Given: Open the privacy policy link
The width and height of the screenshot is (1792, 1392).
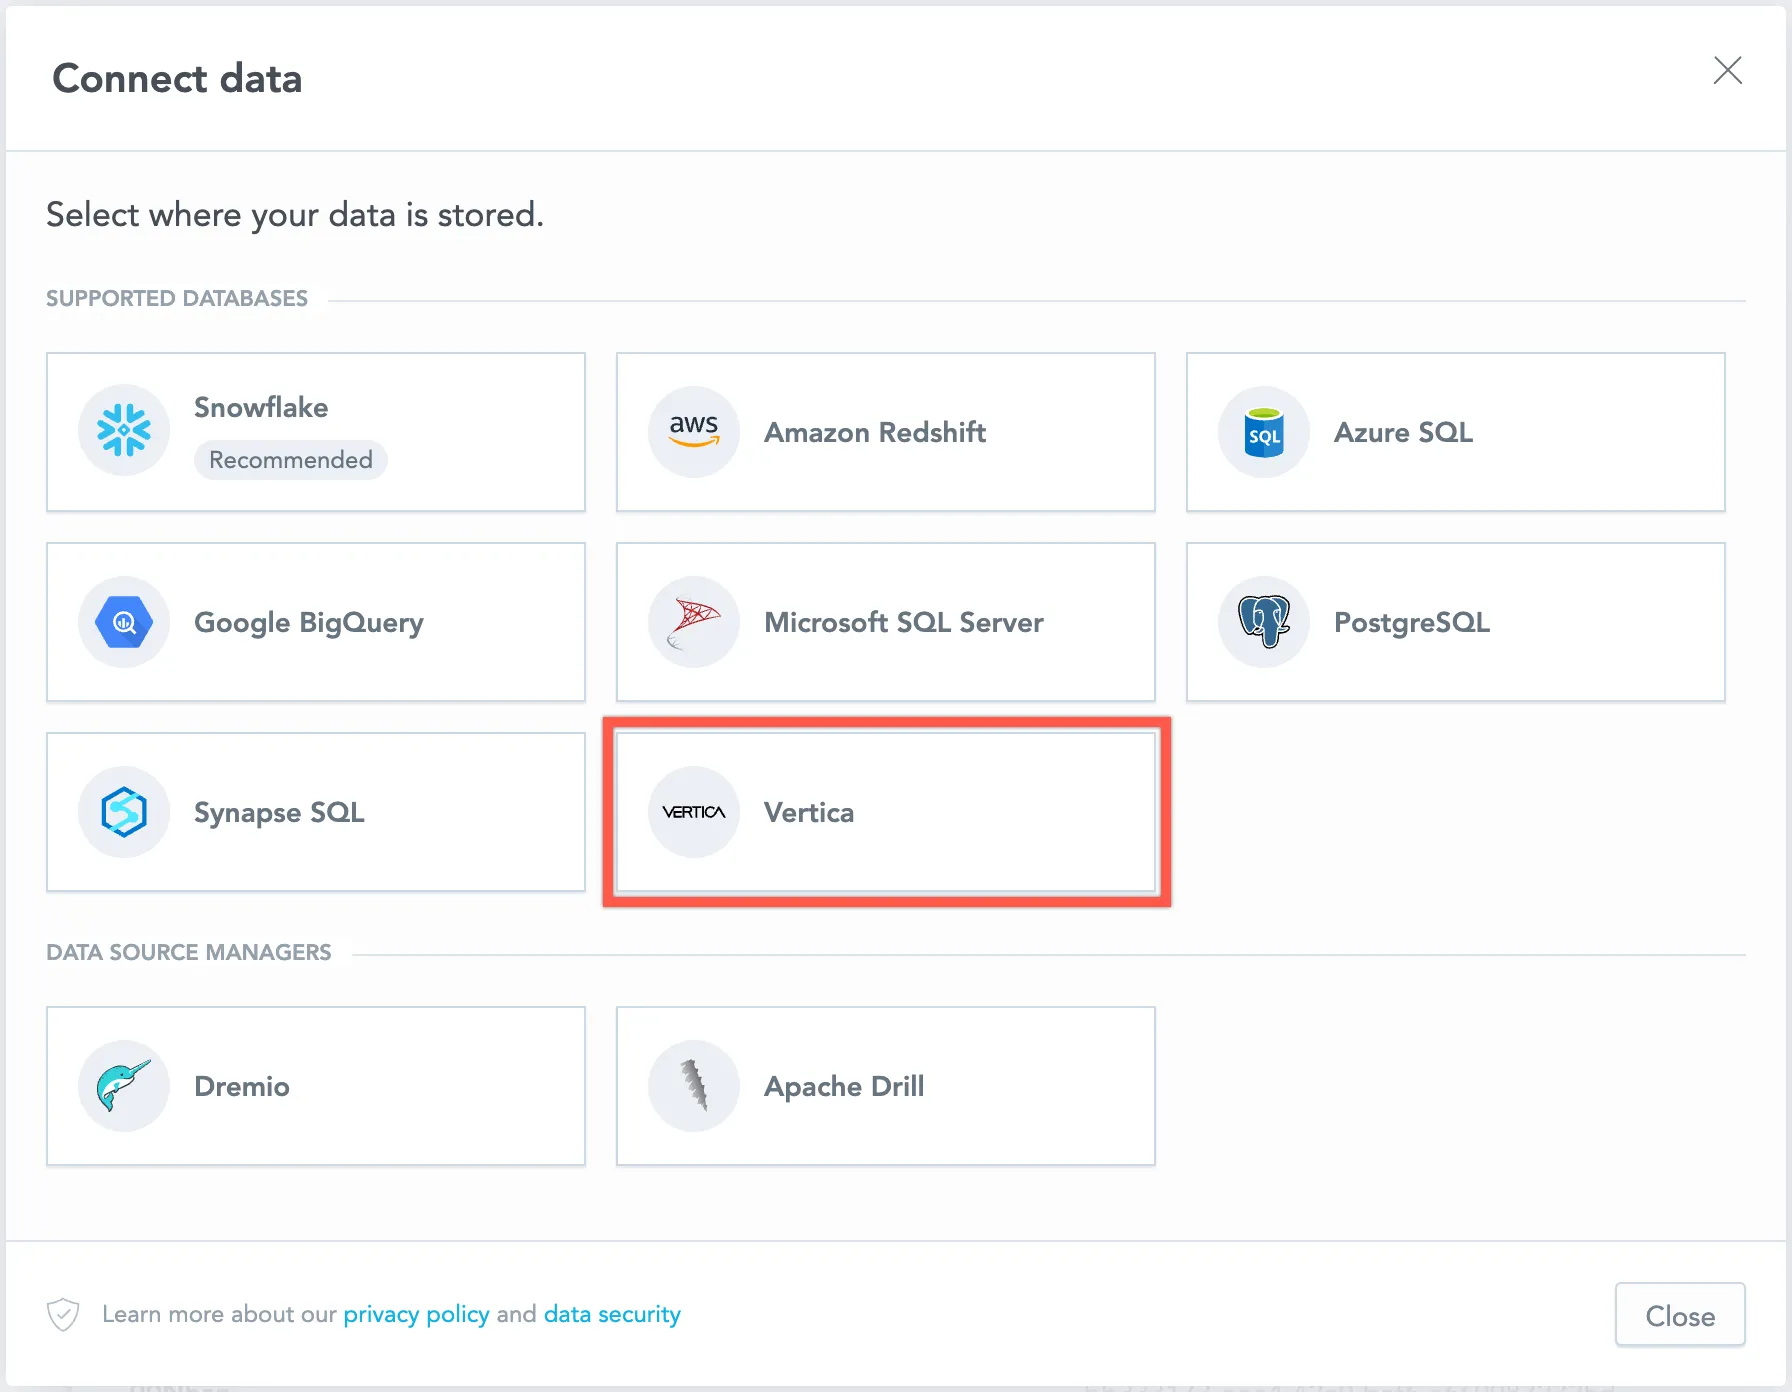Looking at the screenshot, I should click(x=416, y=1314).
